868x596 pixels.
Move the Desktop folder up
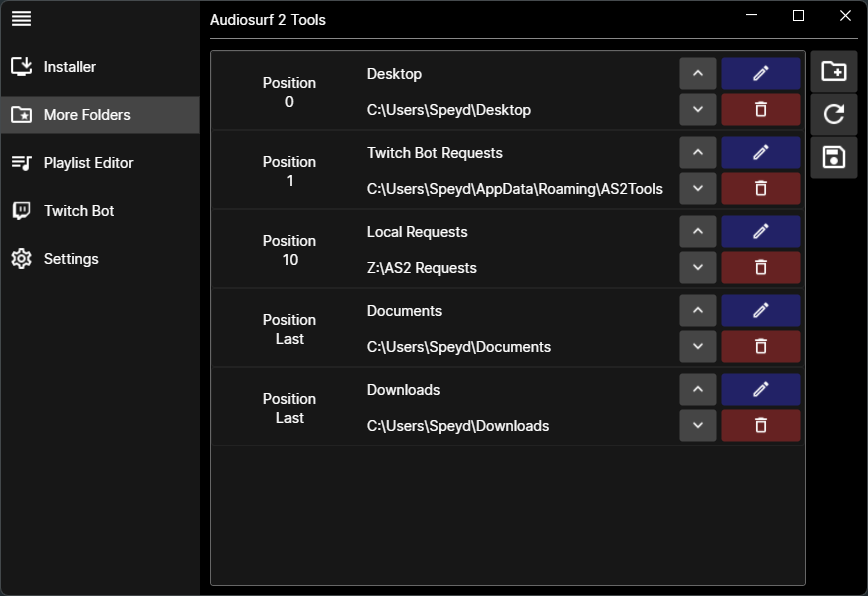click(698, 74)
